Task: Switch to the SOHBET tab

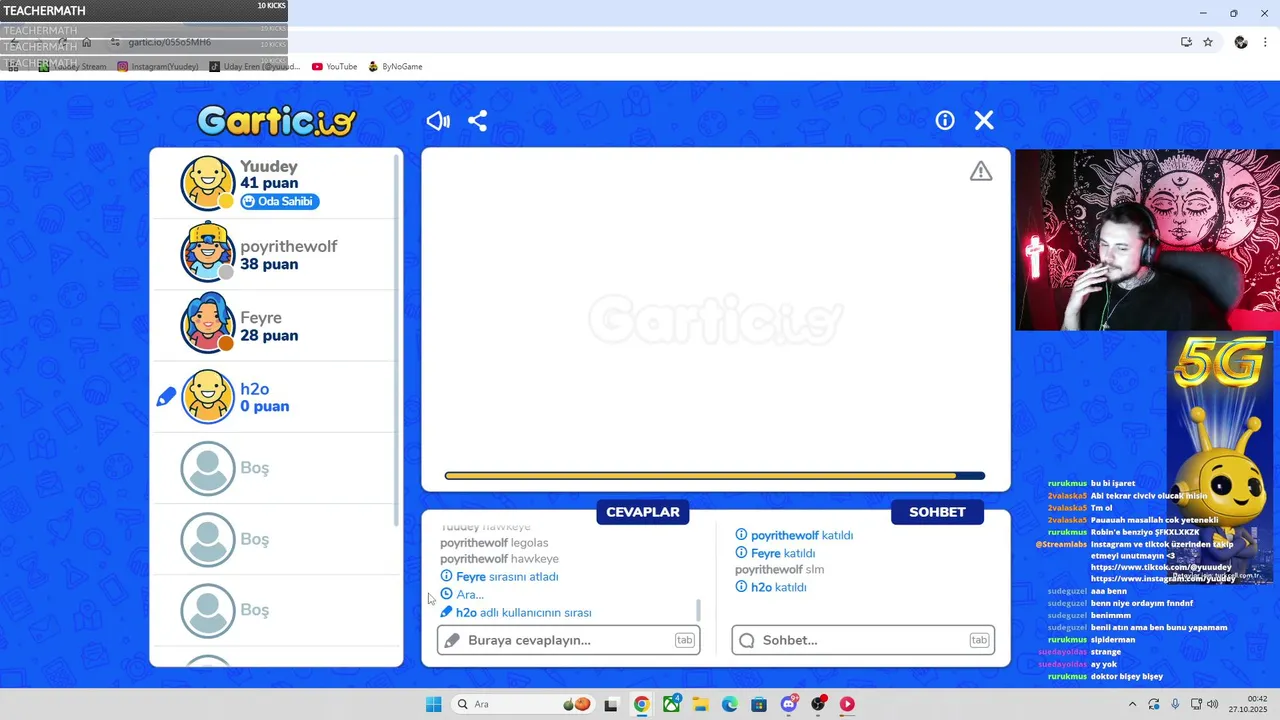Action: (937, 512)
